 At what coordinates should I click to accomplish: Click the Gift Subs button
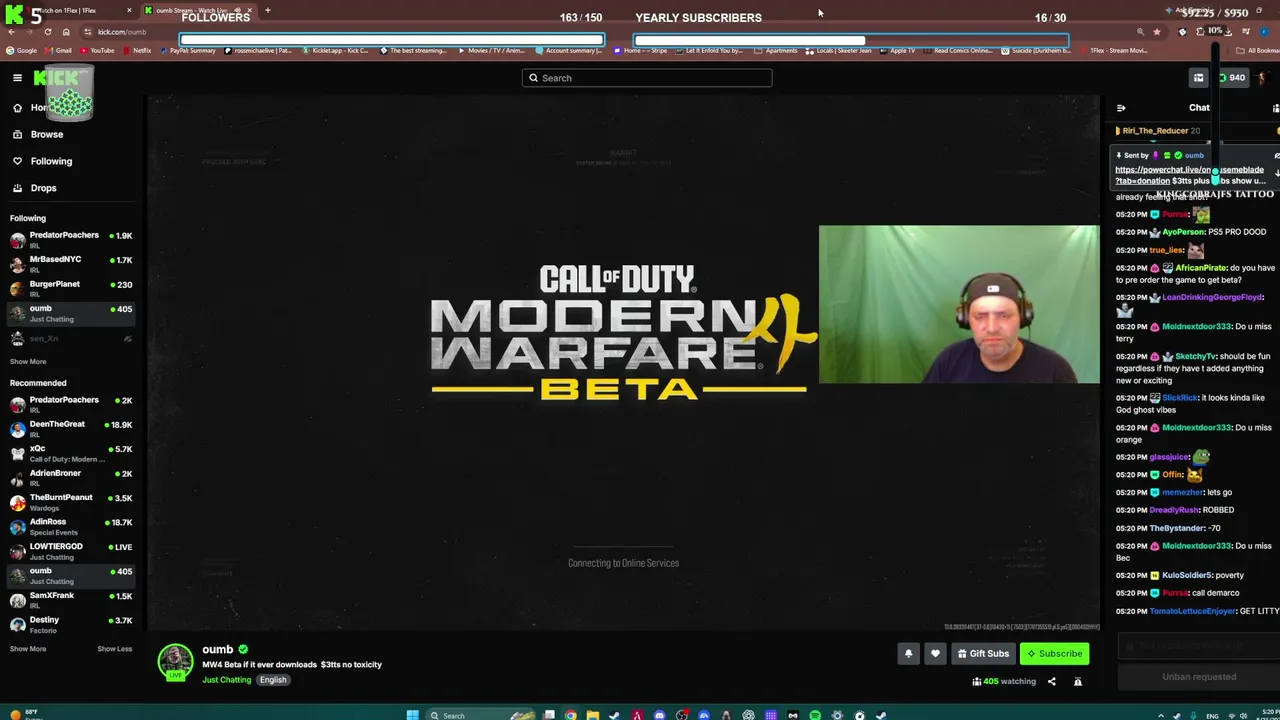(983, 654)
